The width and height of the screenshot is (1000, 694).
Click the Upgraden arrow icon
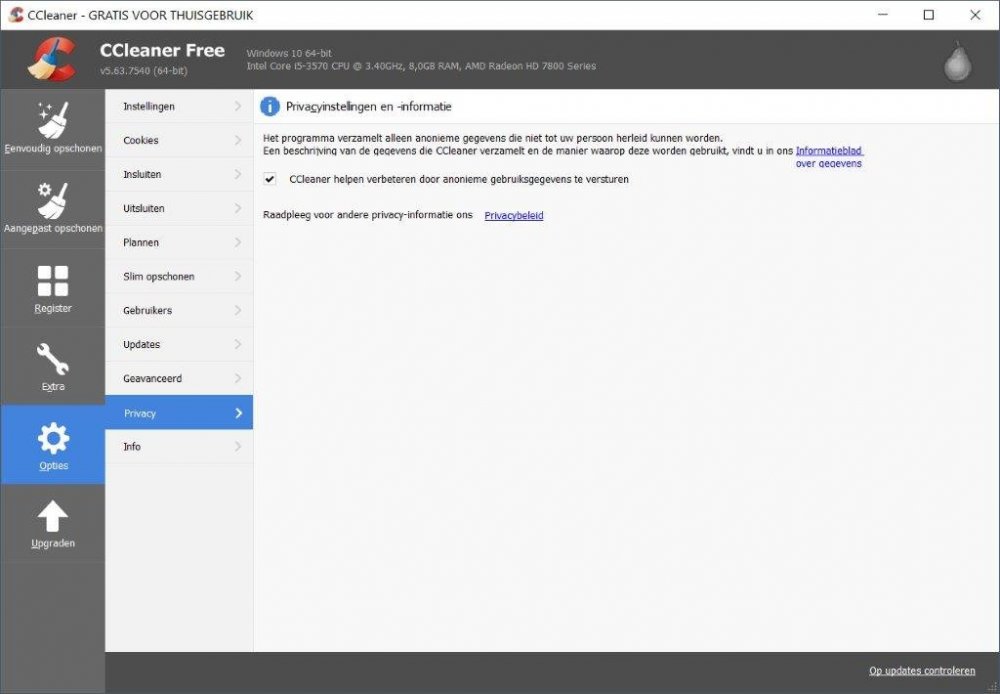(x=52, y=517)
